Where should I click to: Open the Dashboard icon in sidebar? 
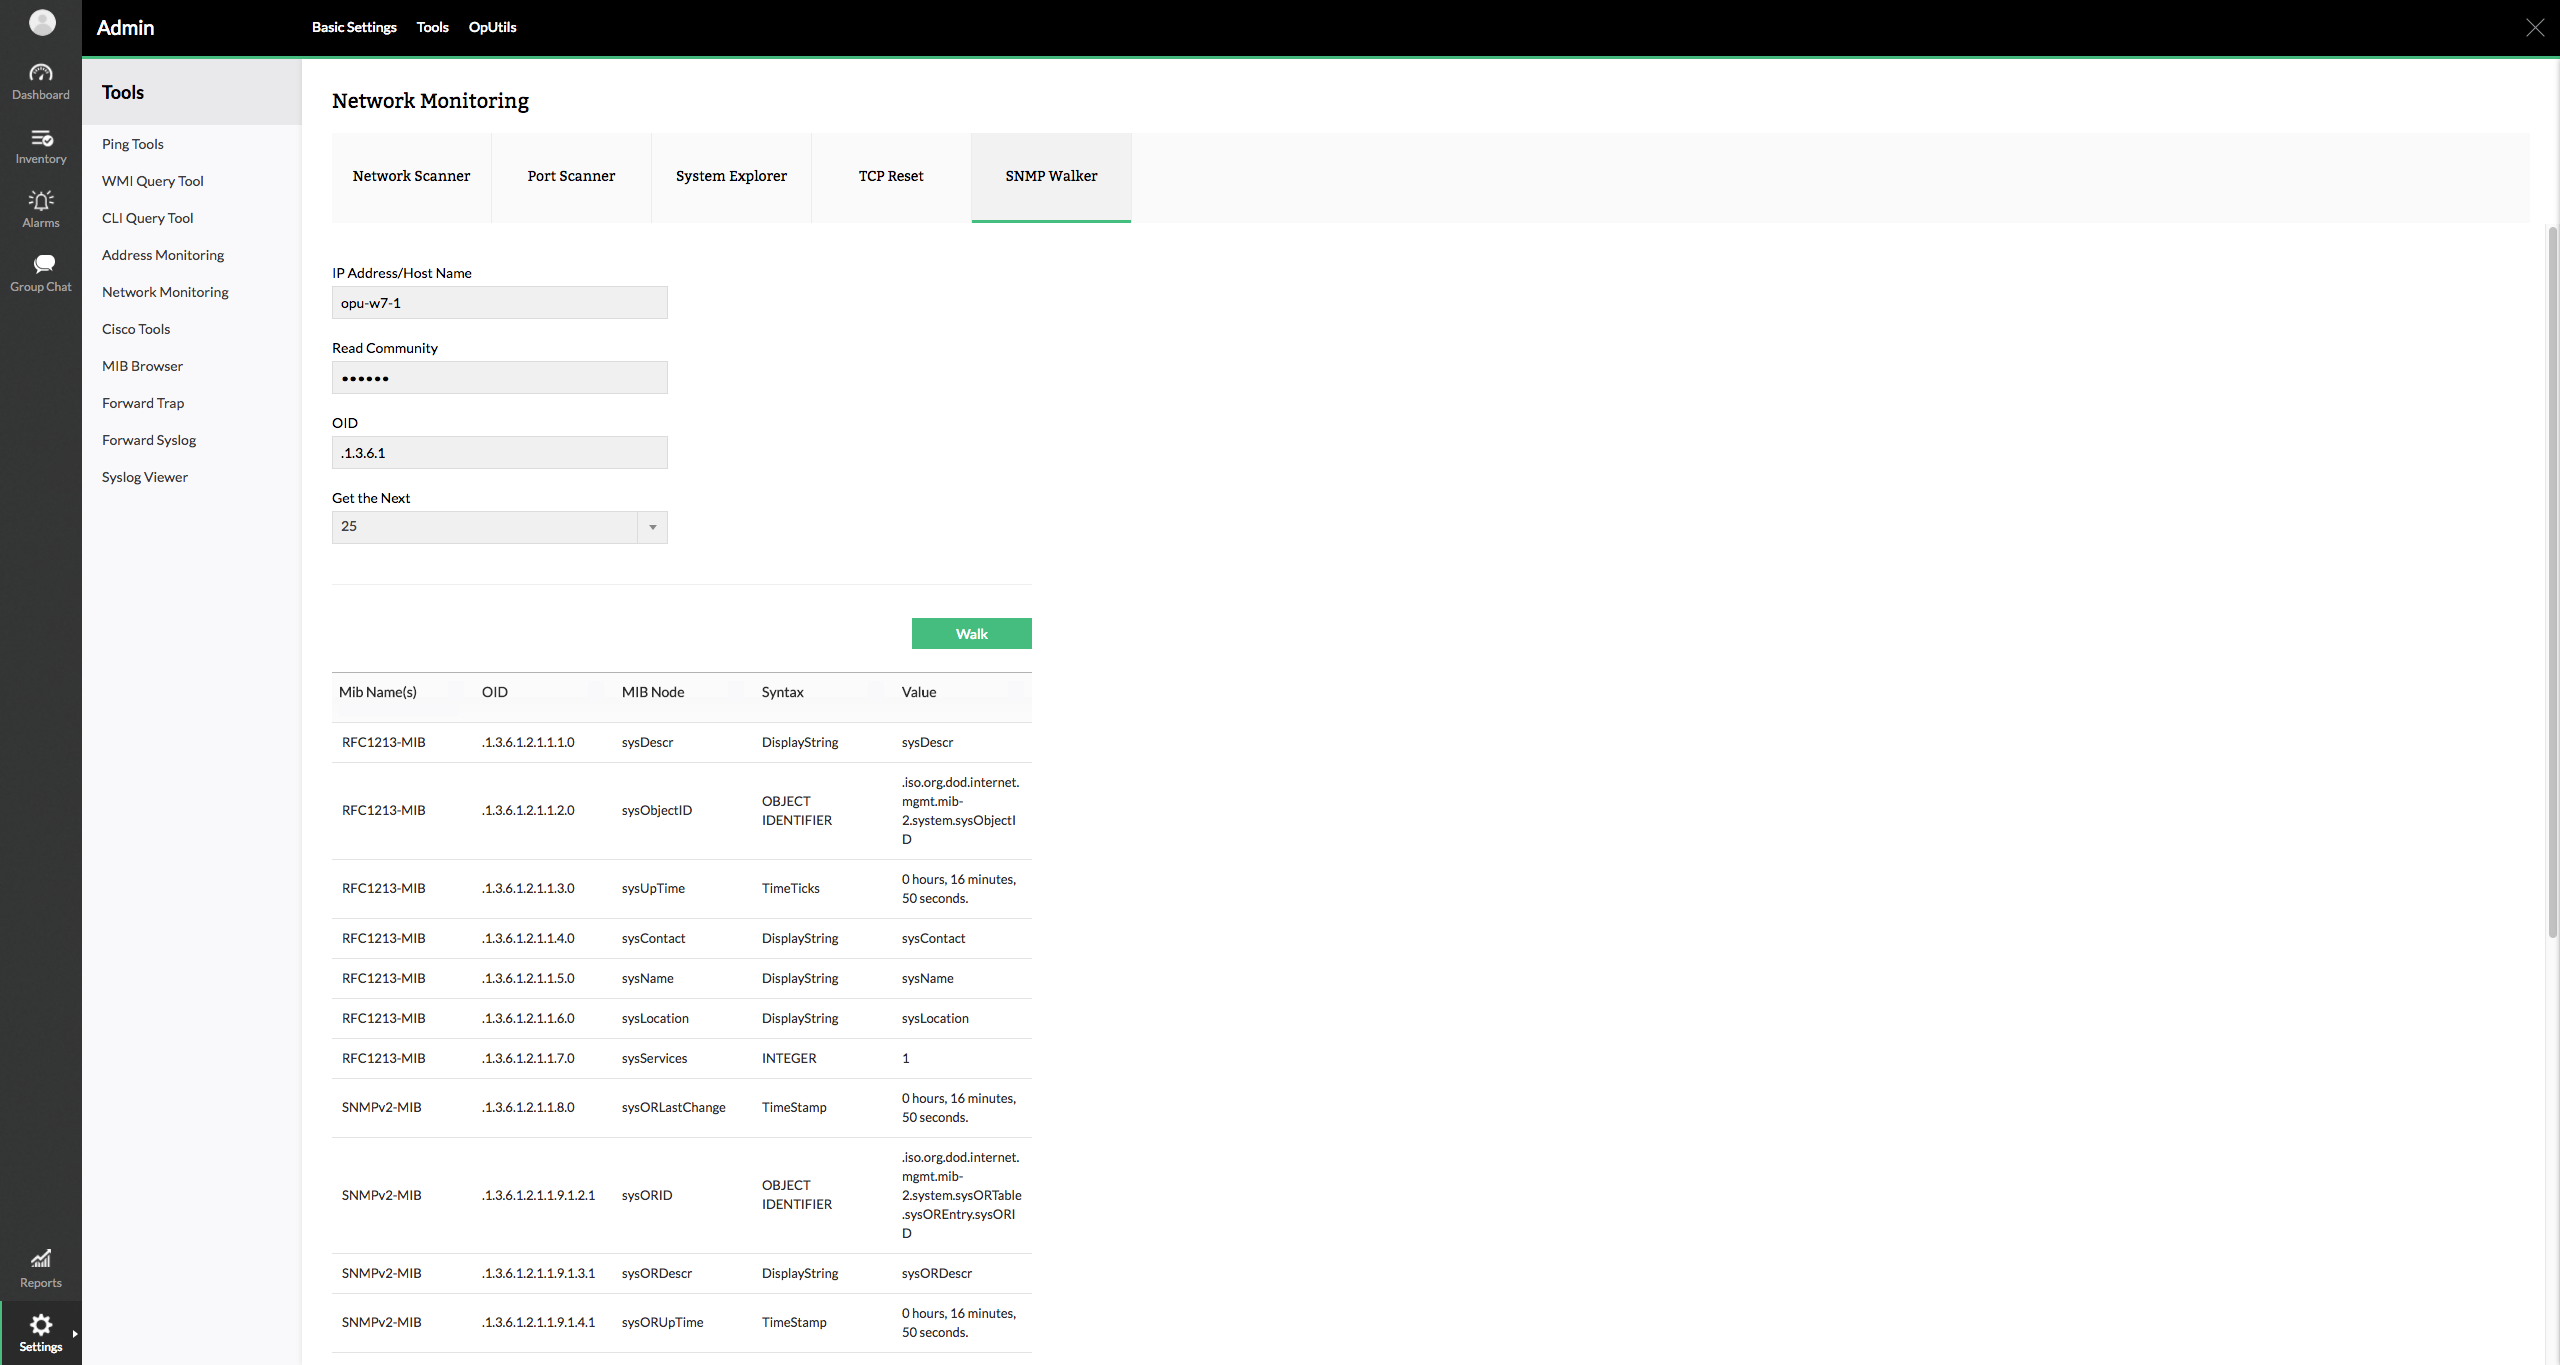click(x=41, y=74)
